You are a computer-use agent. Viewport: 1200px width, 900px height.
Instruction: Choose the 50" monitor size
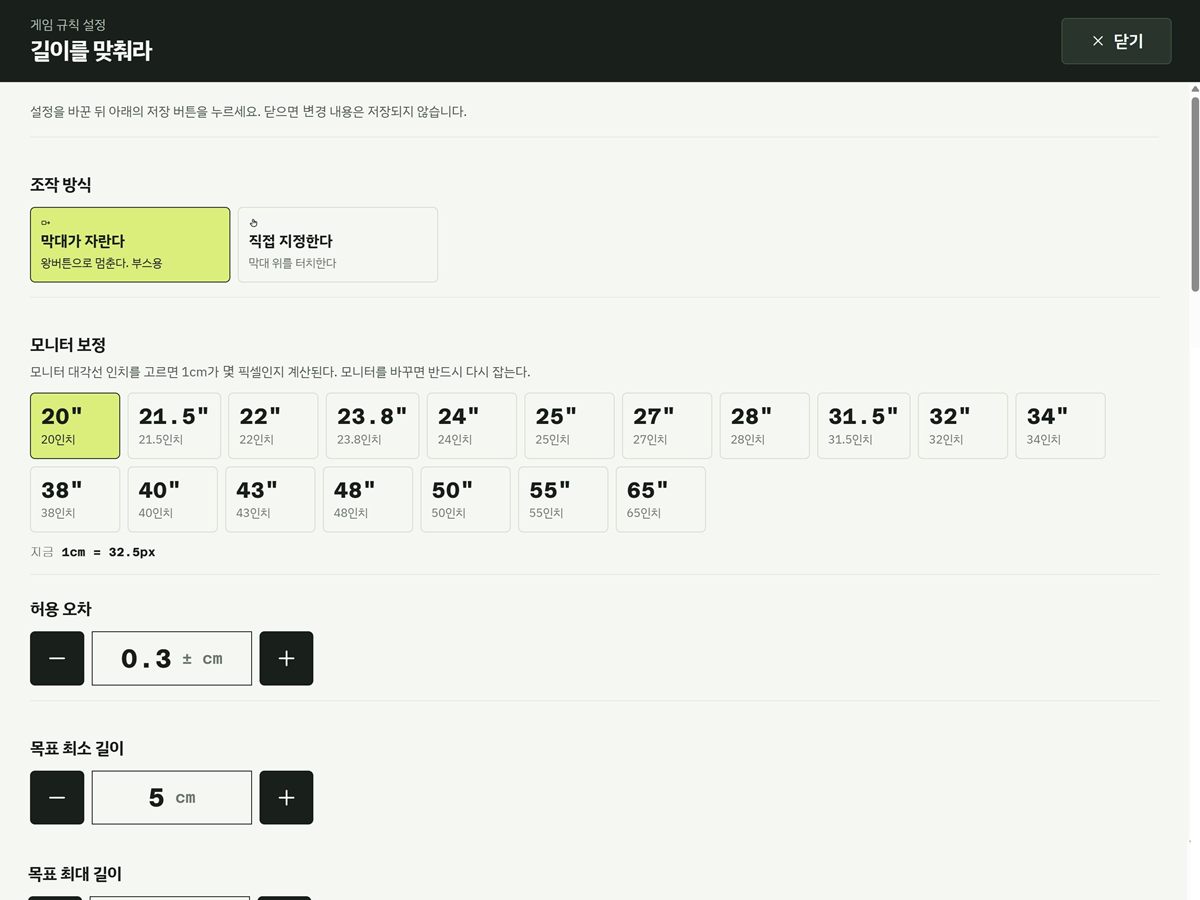click(465, 499)
